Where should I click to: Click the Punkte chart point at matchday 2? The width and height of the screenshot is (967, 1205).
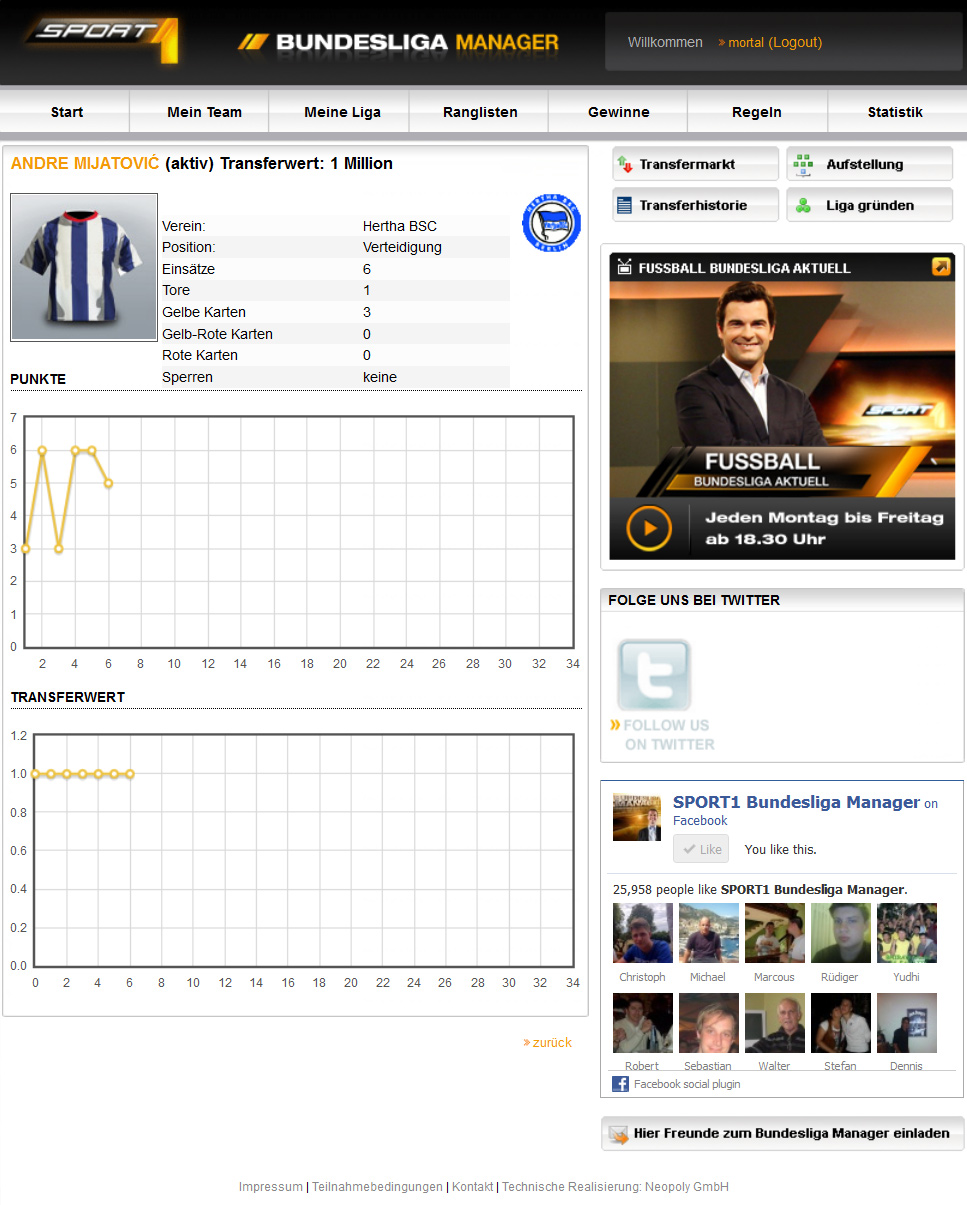click(42, 450)
